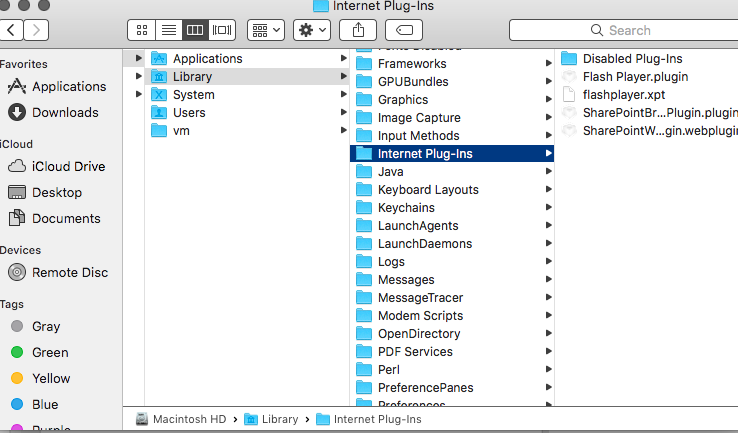Select the Gray tag
The height and width of the screenshot is (433, 738).
pyautogui.click(x=36, y=327)
